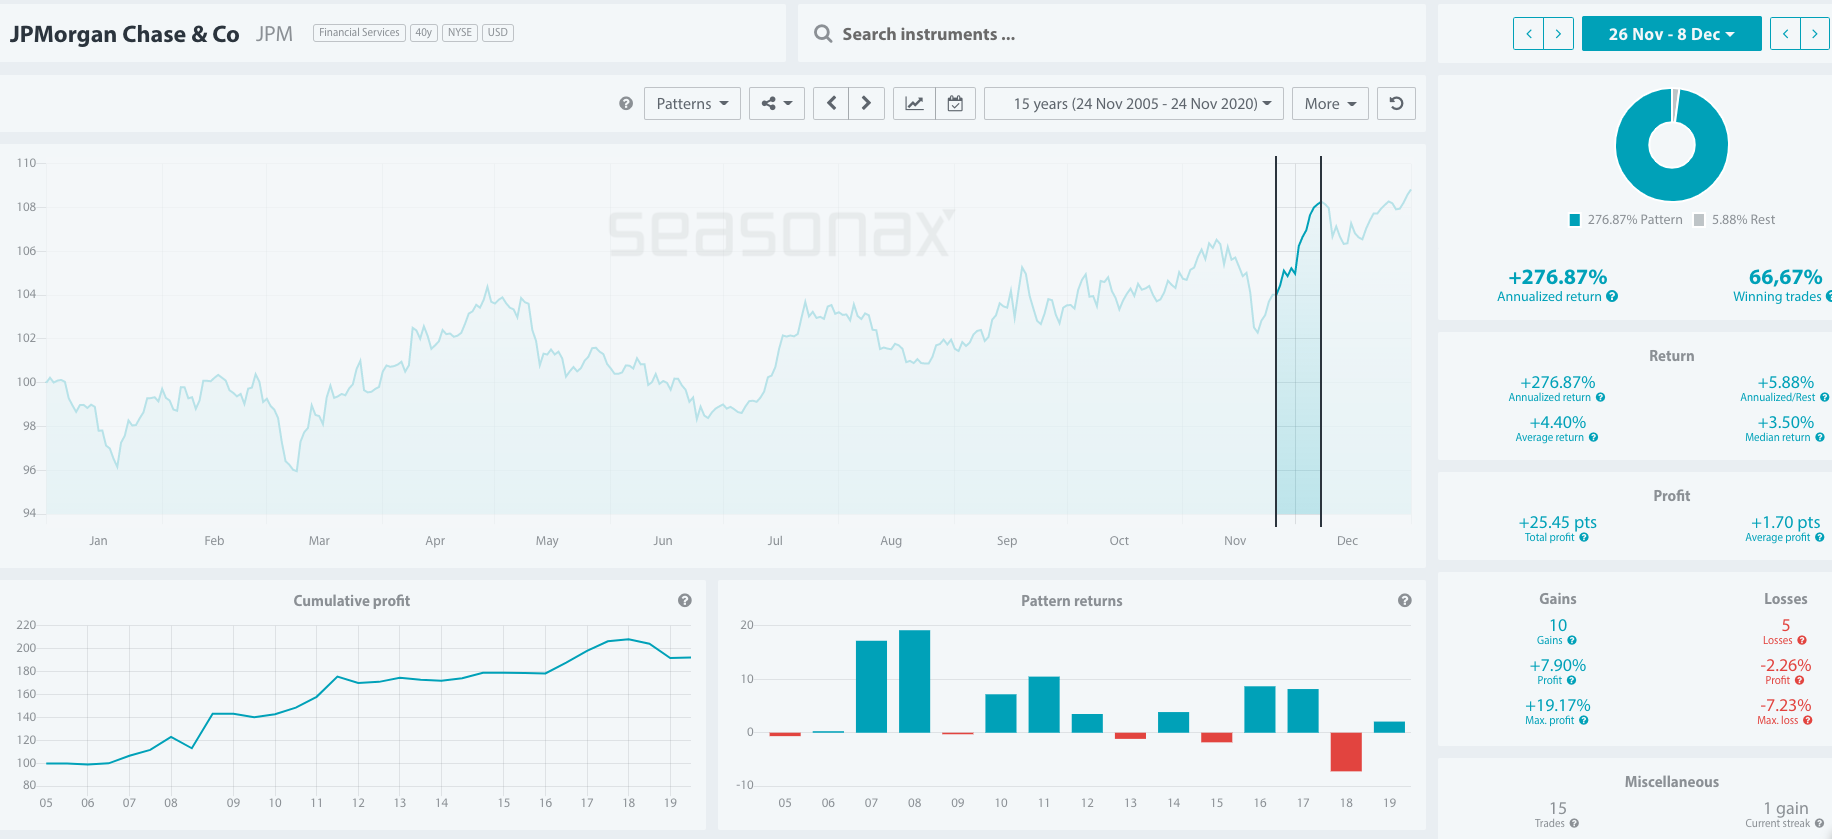Click the reset chart refresh icon
Viewport: 1832px width, 839px height.
click(x=1396, y=103)
